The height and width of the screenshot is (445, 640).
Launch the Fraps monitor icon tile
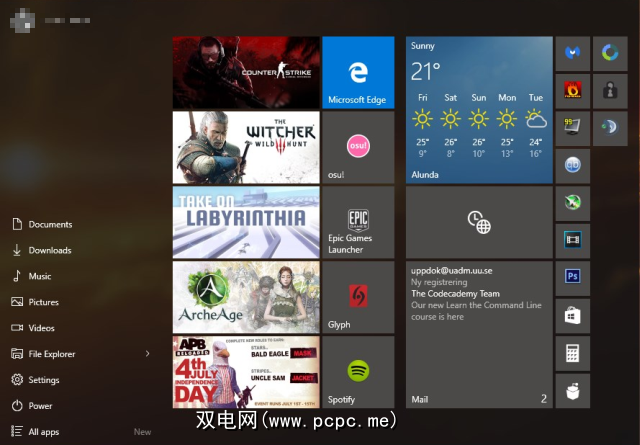573,128
